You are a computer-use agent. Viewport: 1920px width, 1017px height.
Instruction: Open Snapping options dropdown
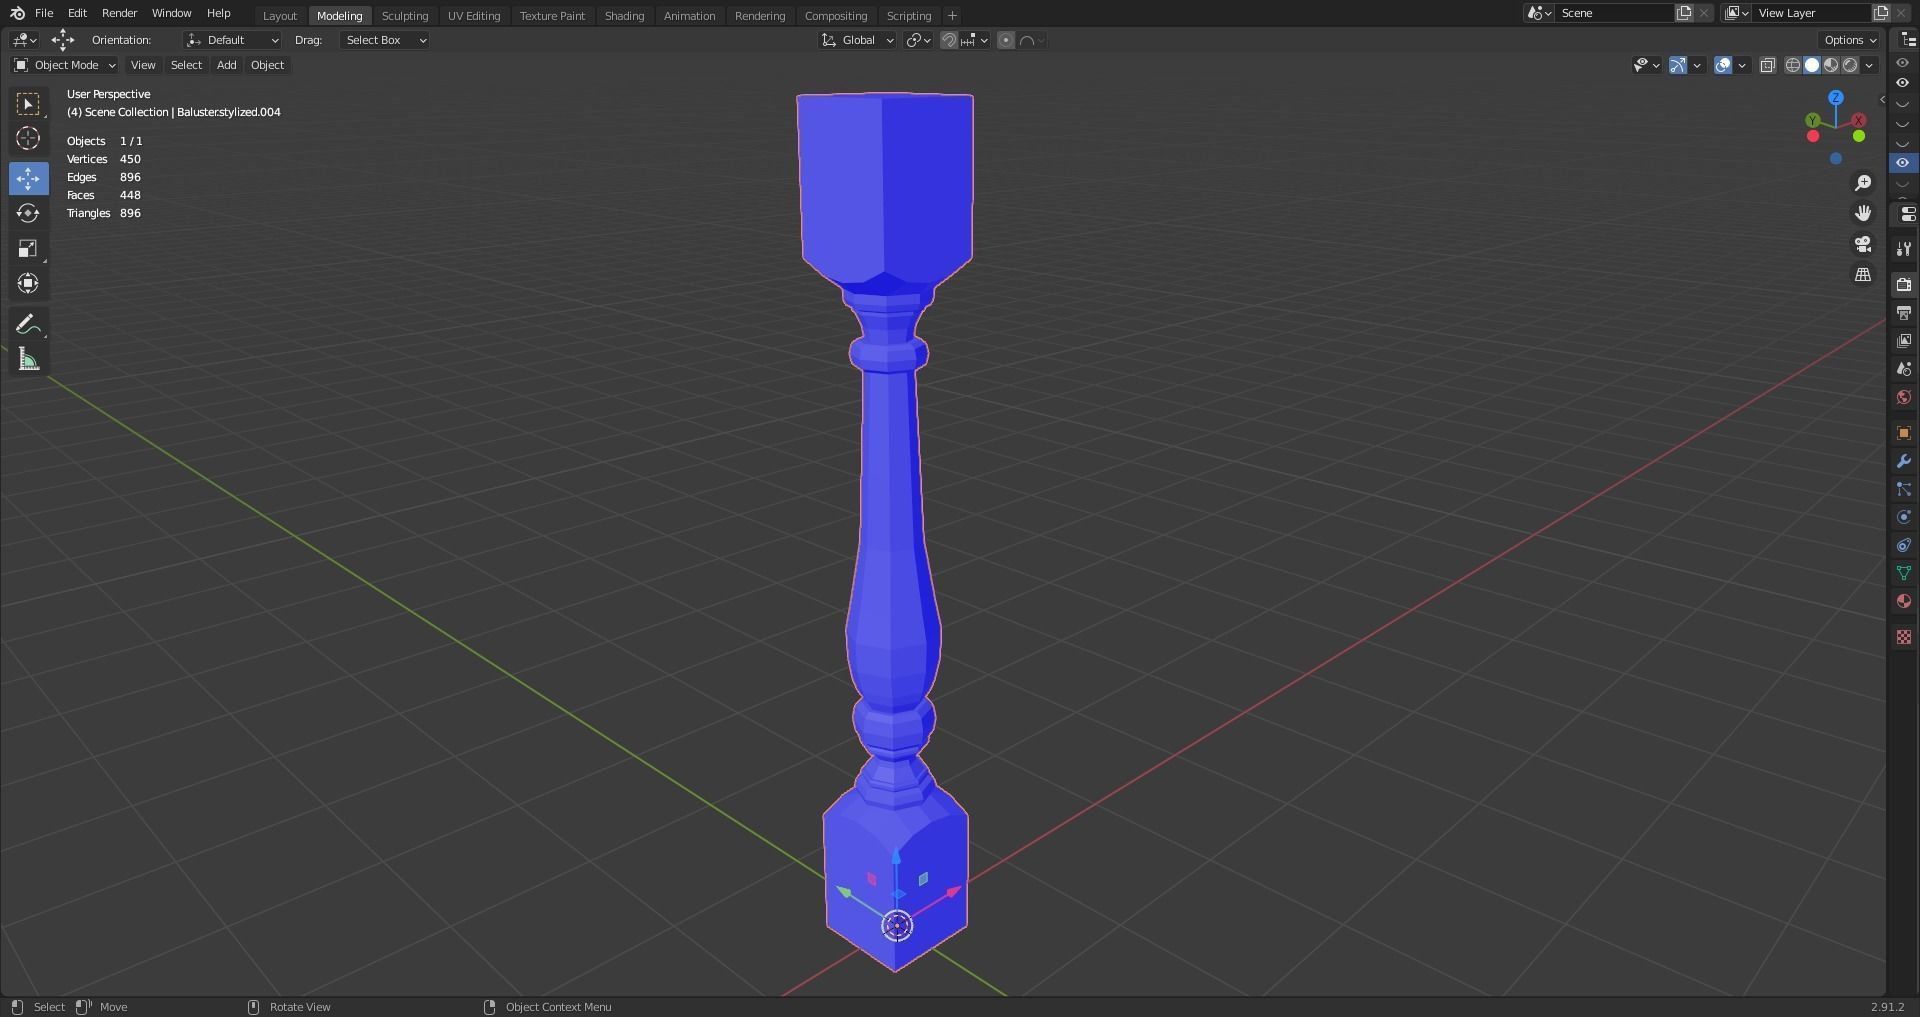coord(976,40)
